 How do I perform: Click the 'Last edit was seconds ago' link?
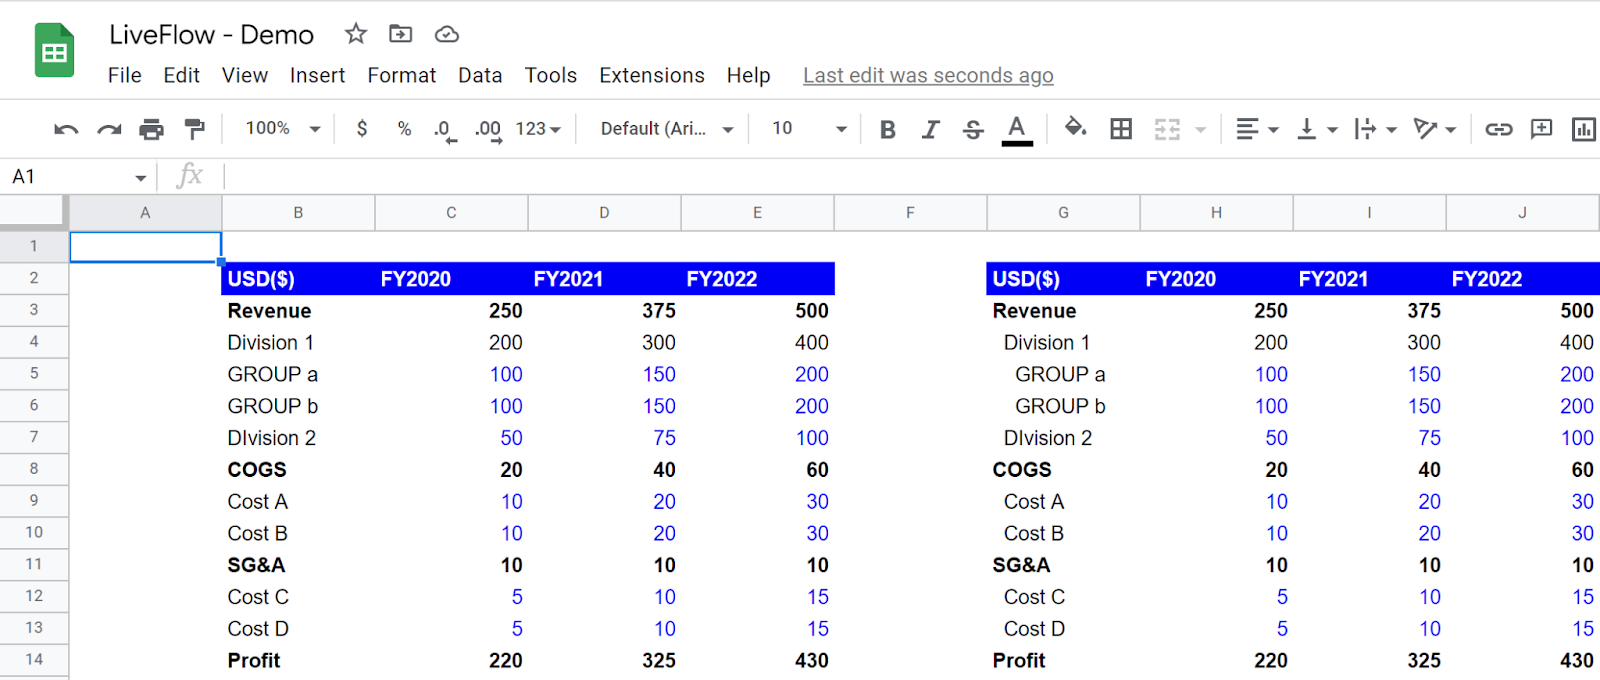coord(928,75)
